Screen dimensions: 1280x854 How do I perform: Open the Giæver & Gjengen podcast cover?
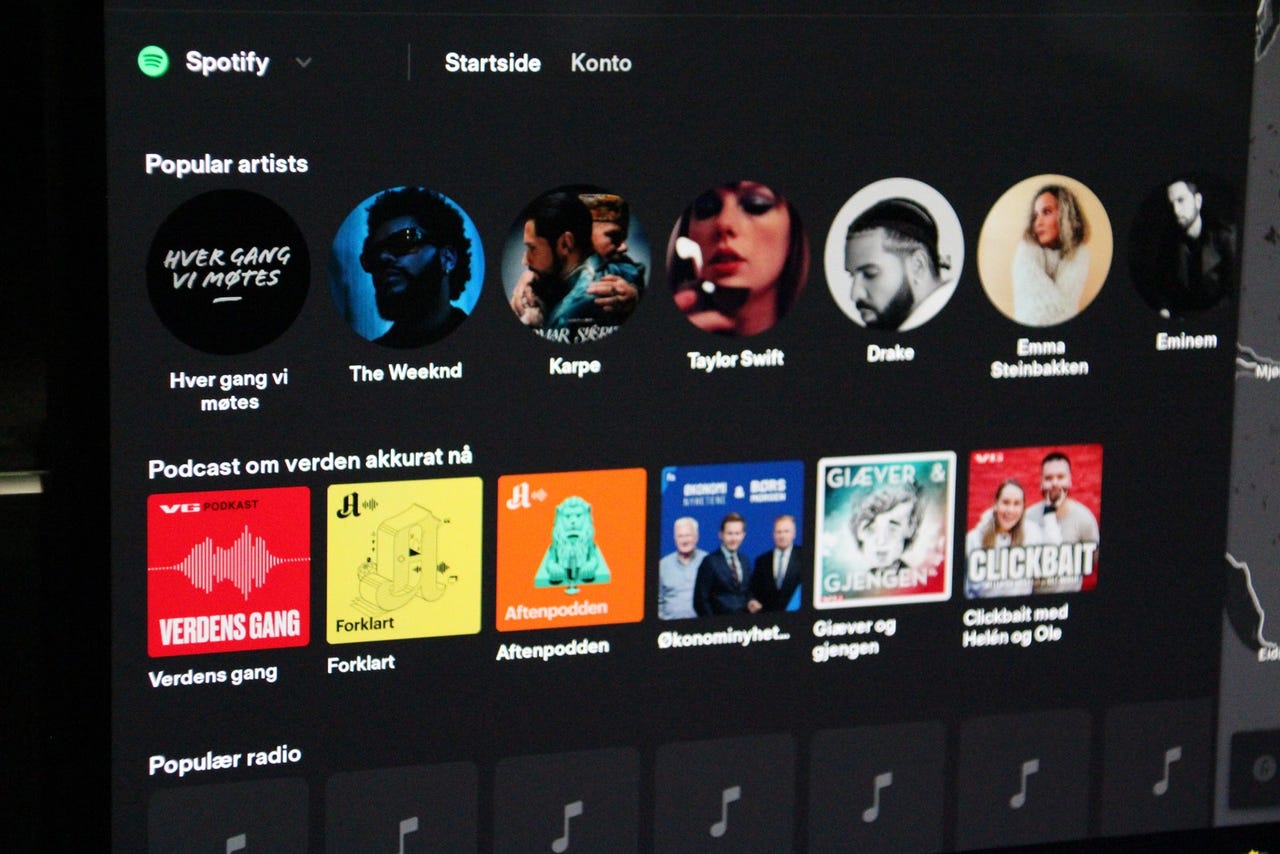tap(884, 530)
